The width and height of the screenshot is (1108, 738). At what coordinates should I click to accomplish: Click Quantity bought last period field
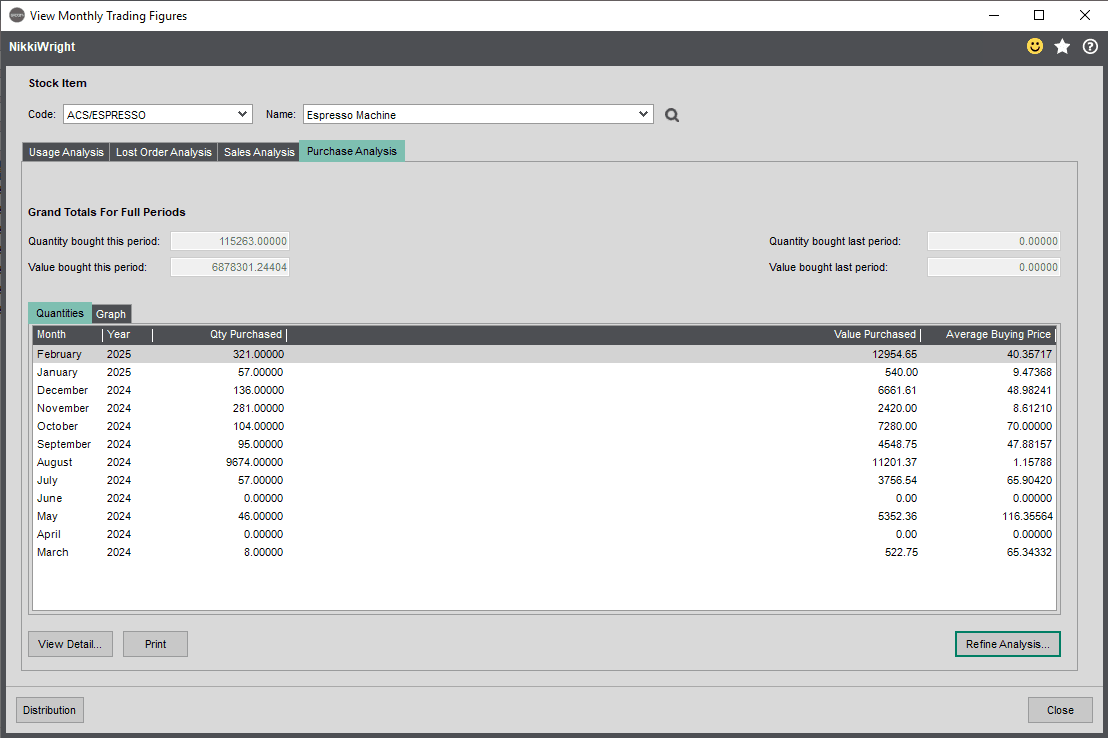[994, 241]
